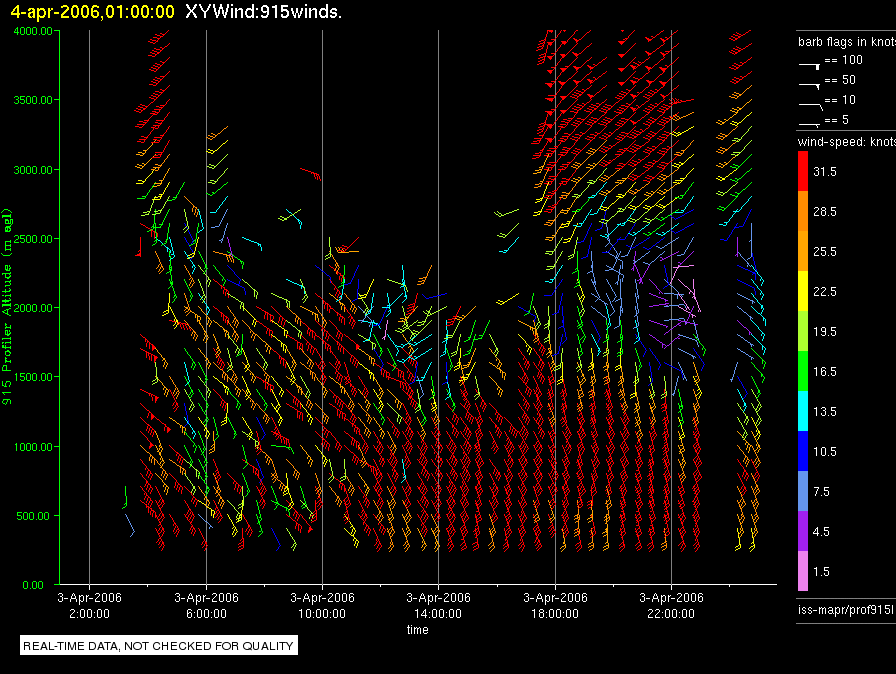Select the orange 25.5 knots color band

803,251
